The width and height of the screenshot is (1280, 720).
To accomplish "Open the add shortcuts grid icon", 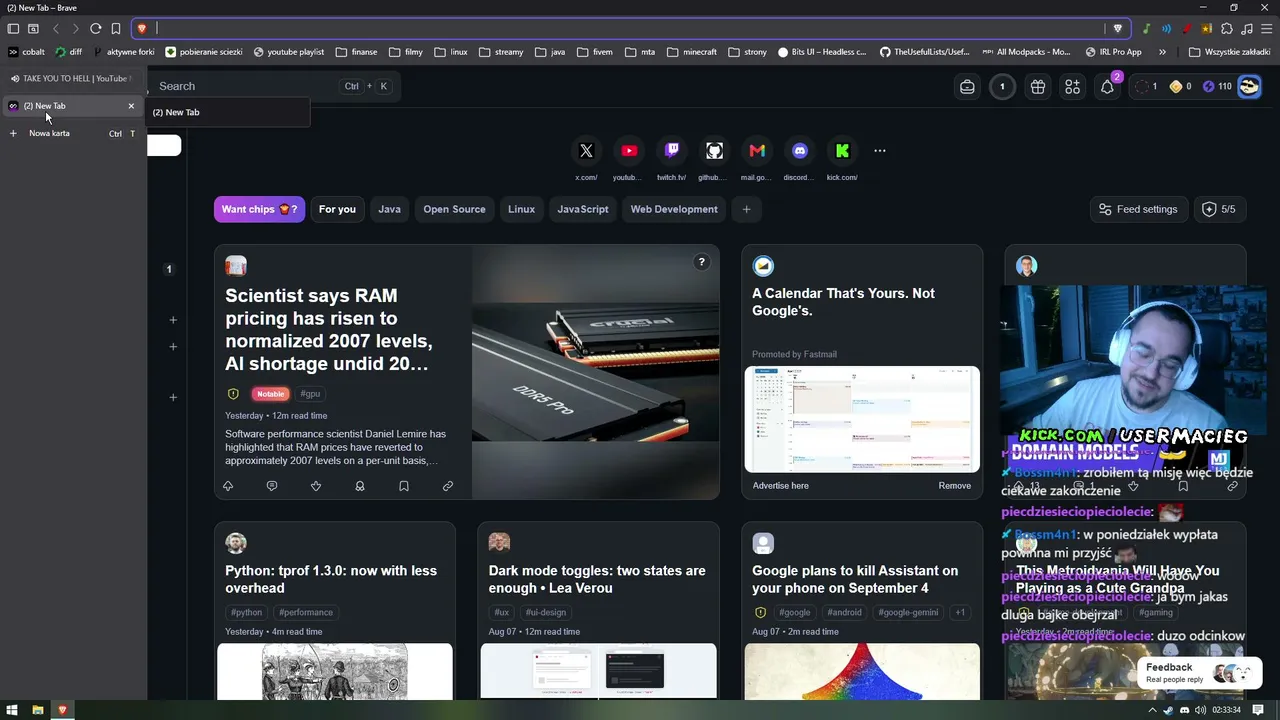I will pos(1072,87).
